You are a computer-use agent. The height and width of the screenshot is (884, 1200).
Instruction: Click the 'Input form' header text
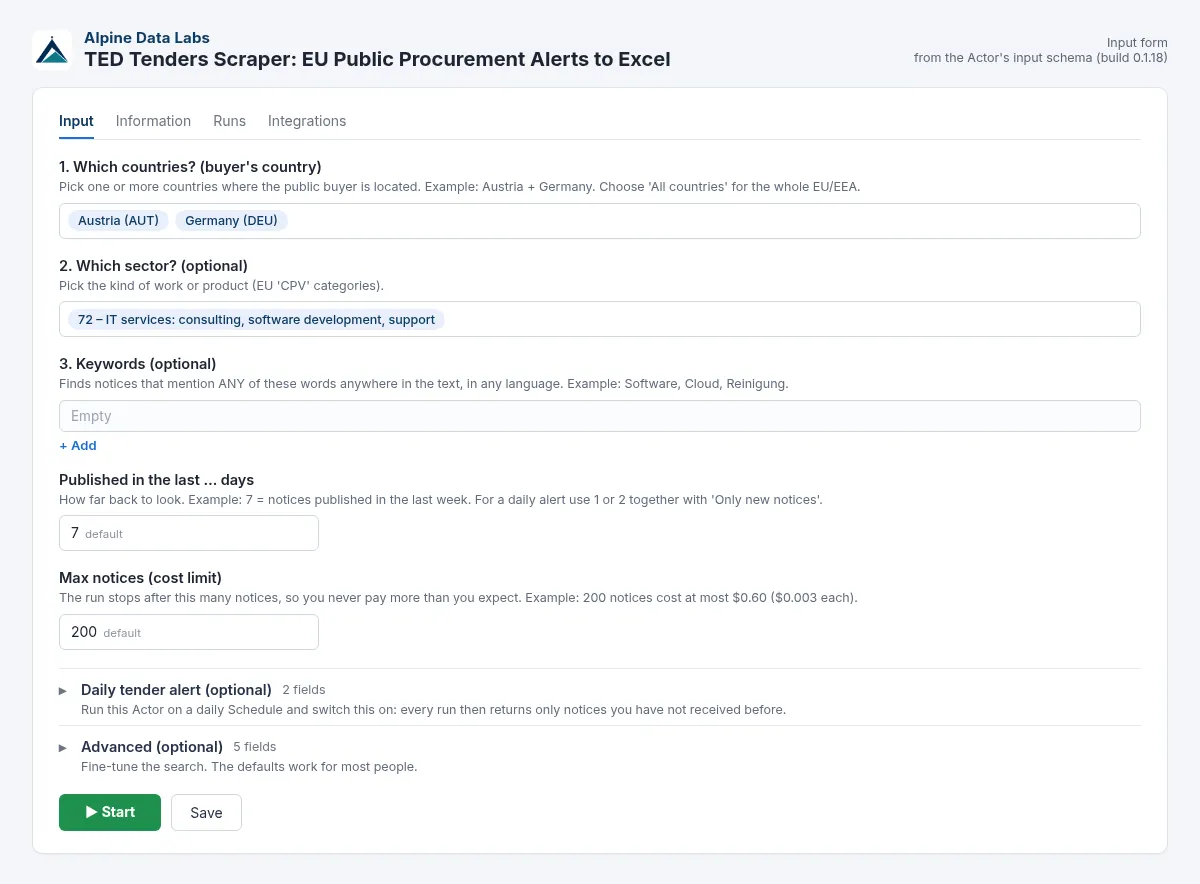click(x=1137, y=43)
